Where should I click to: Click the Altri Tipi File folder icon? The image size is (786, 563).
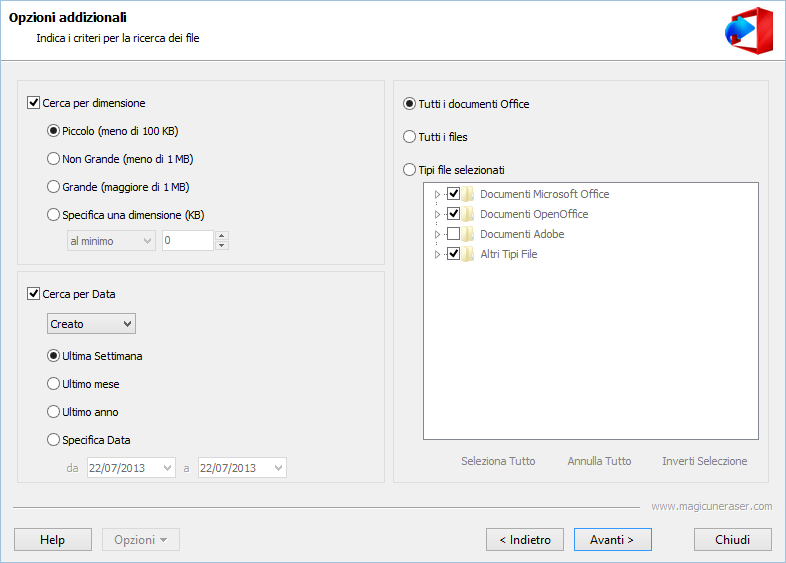coord(468,254)
